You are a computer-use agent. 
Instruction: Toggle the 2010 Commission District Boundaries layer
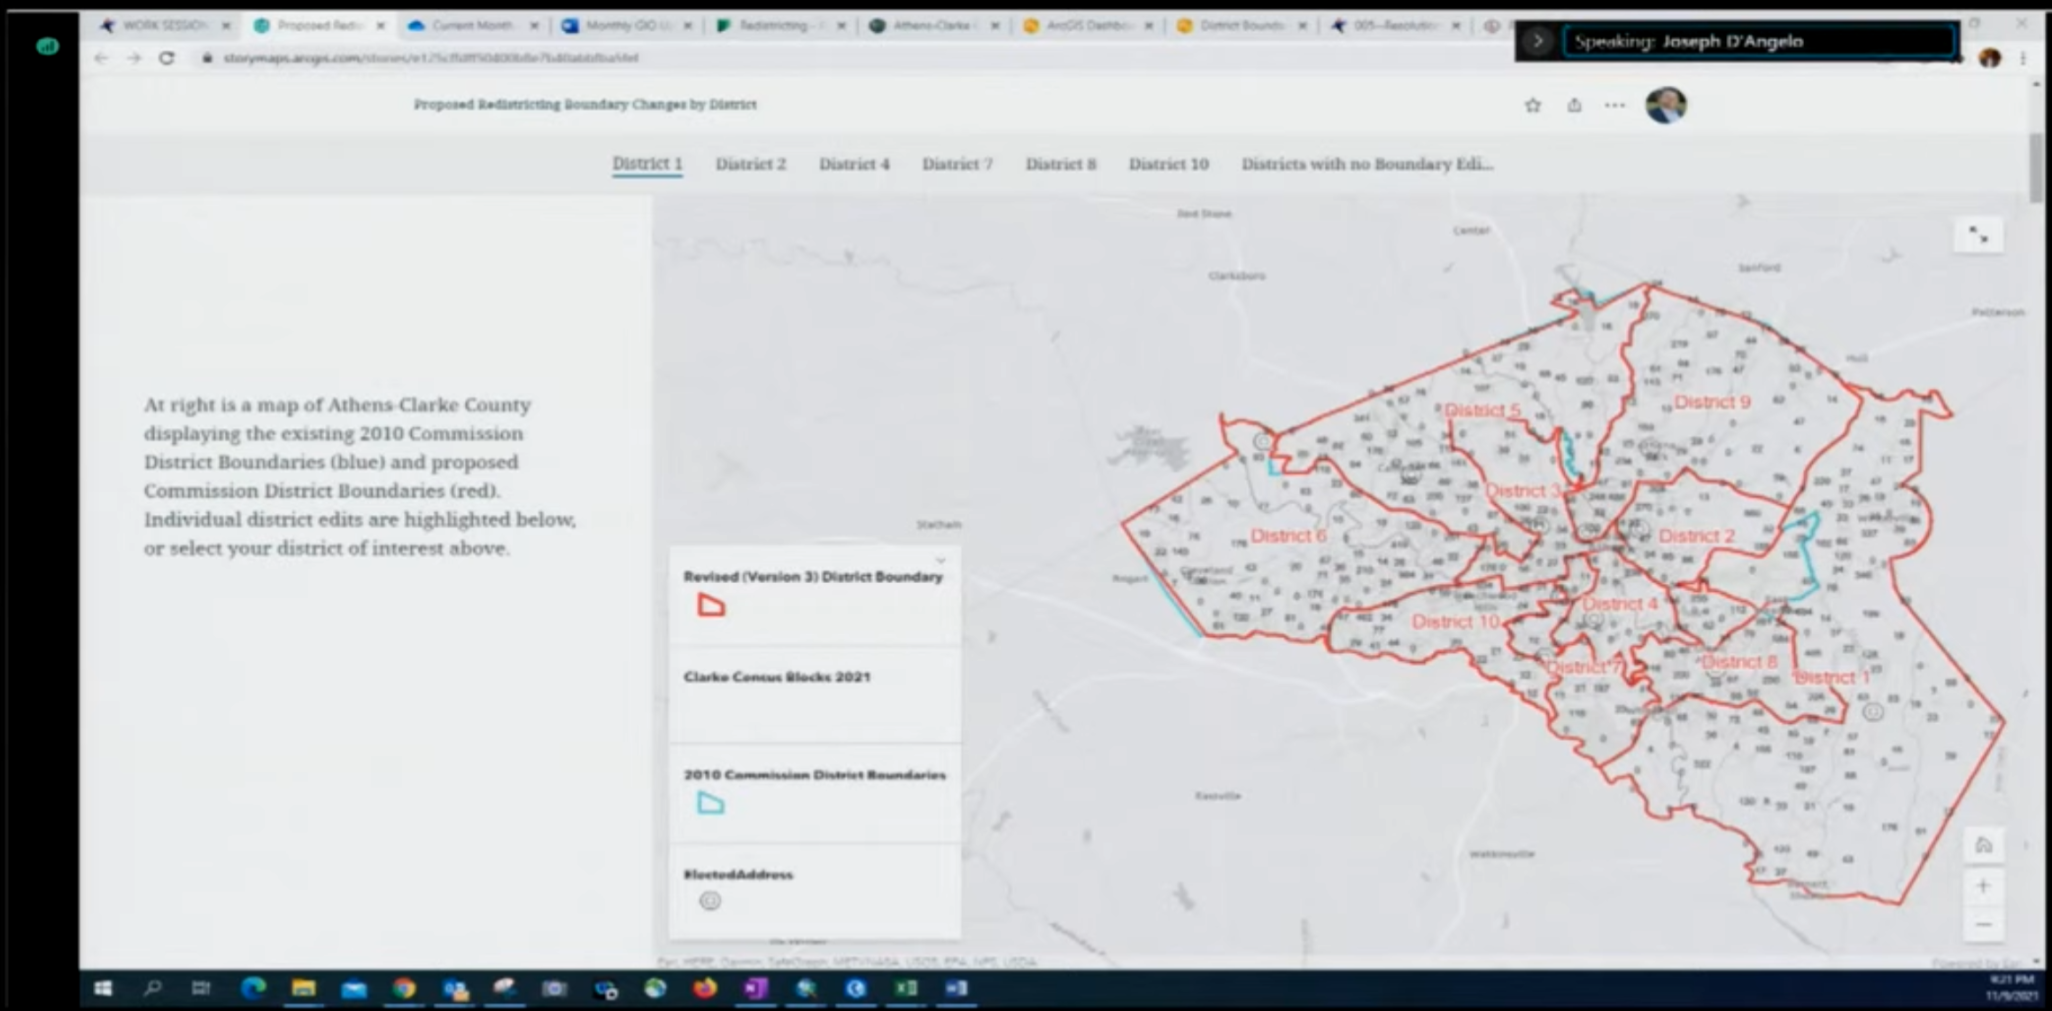(x=814, y=774)
